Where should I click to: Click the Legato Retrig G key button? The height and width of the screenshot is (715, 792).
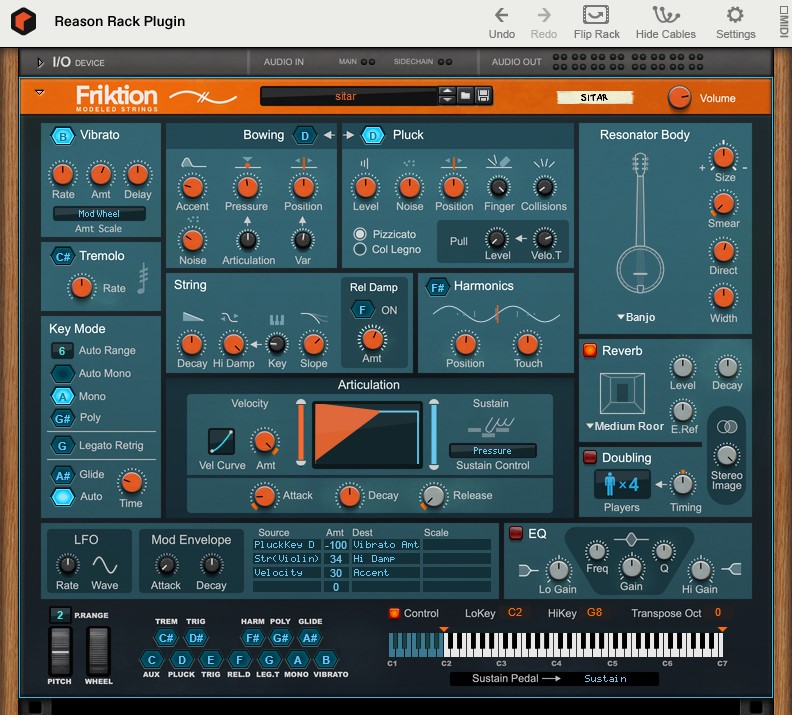[x=62, y=446]
